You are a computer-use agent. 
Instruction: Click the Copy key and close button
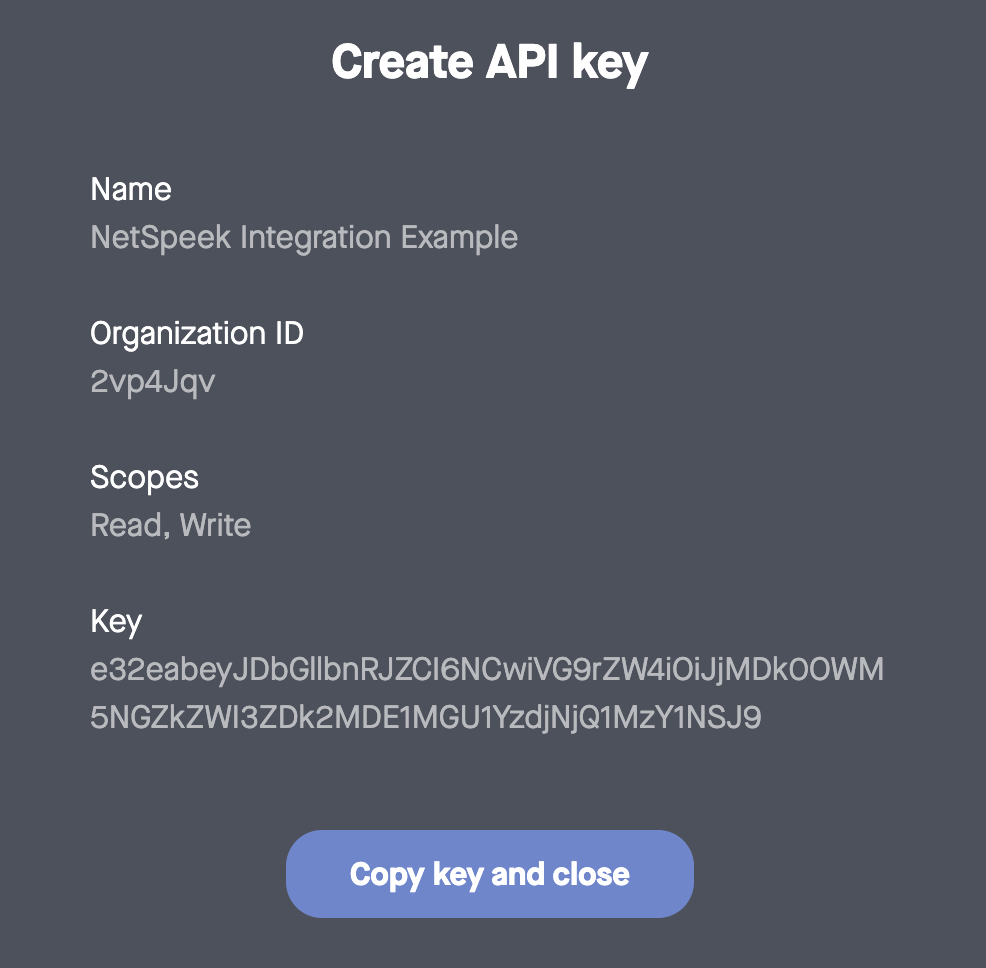point(489,874)
